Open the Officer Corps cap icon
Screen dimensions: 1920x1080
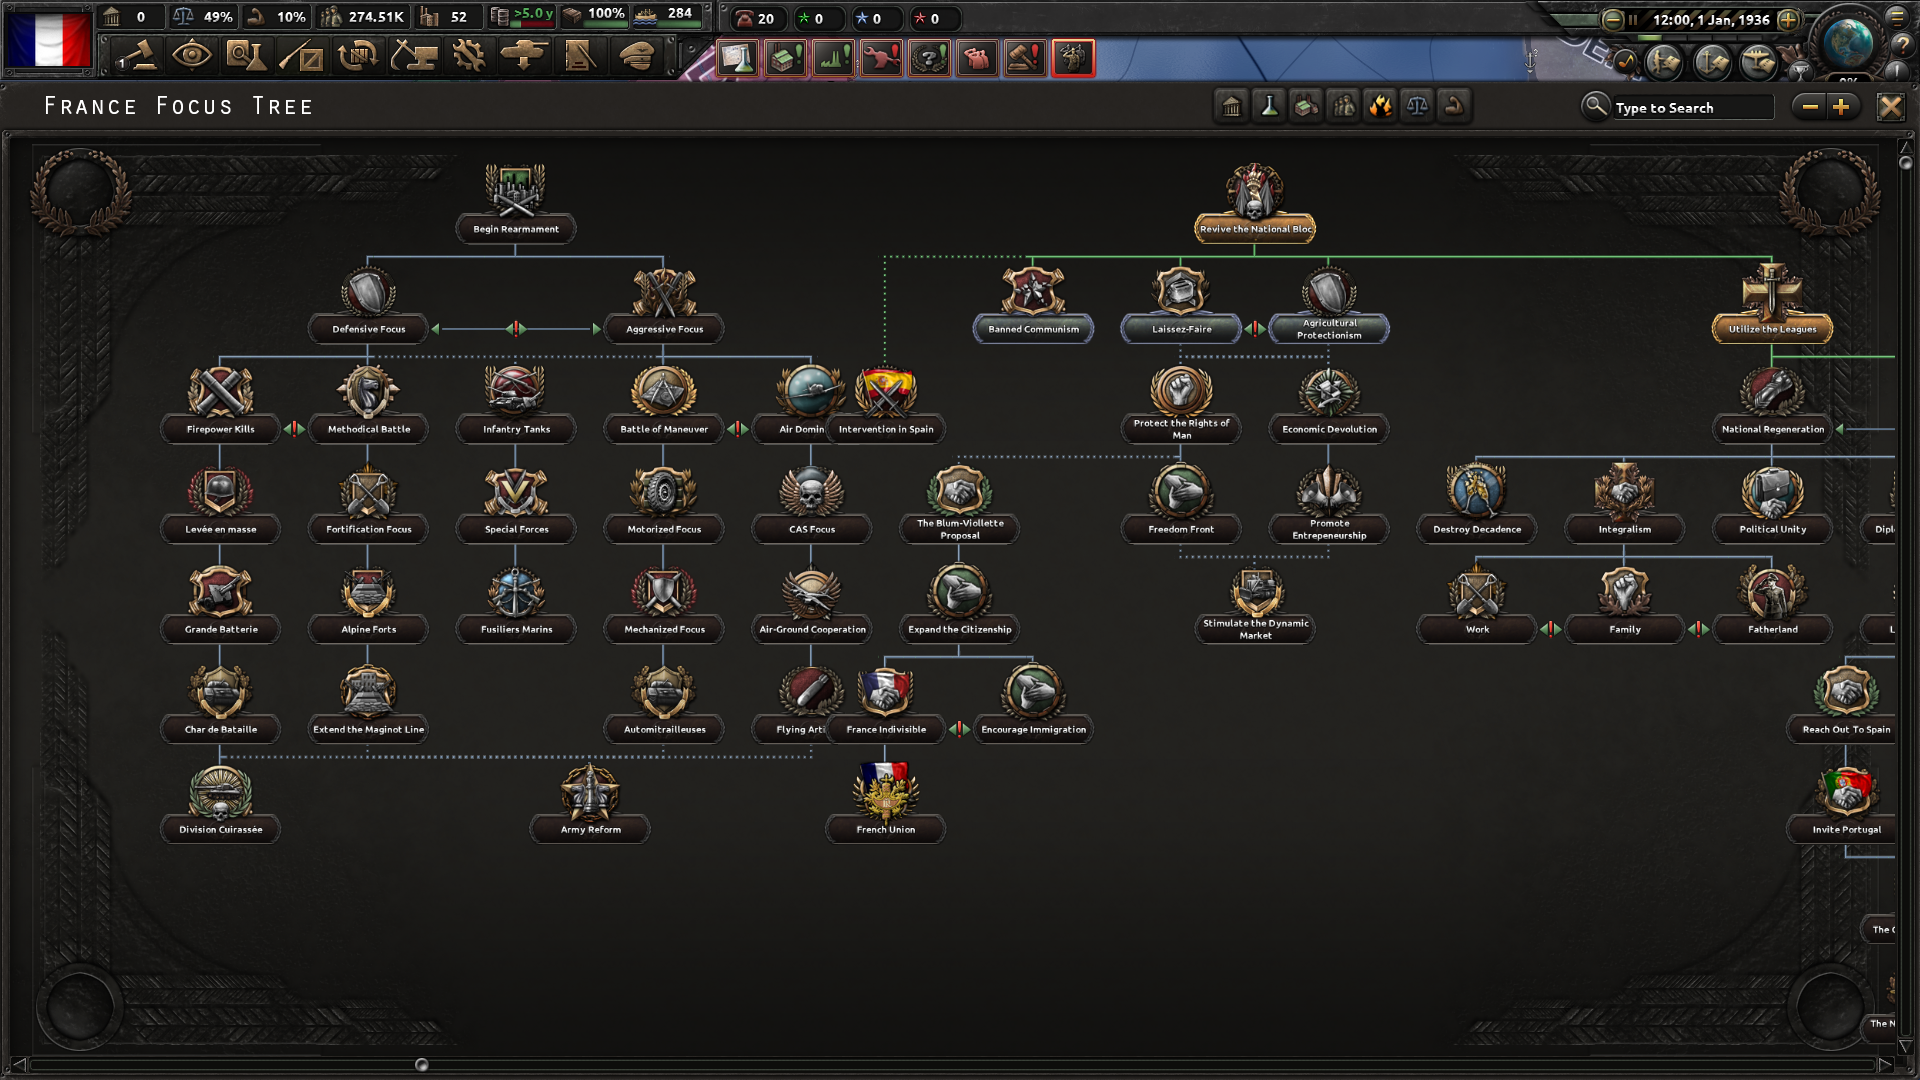point(636,57)
